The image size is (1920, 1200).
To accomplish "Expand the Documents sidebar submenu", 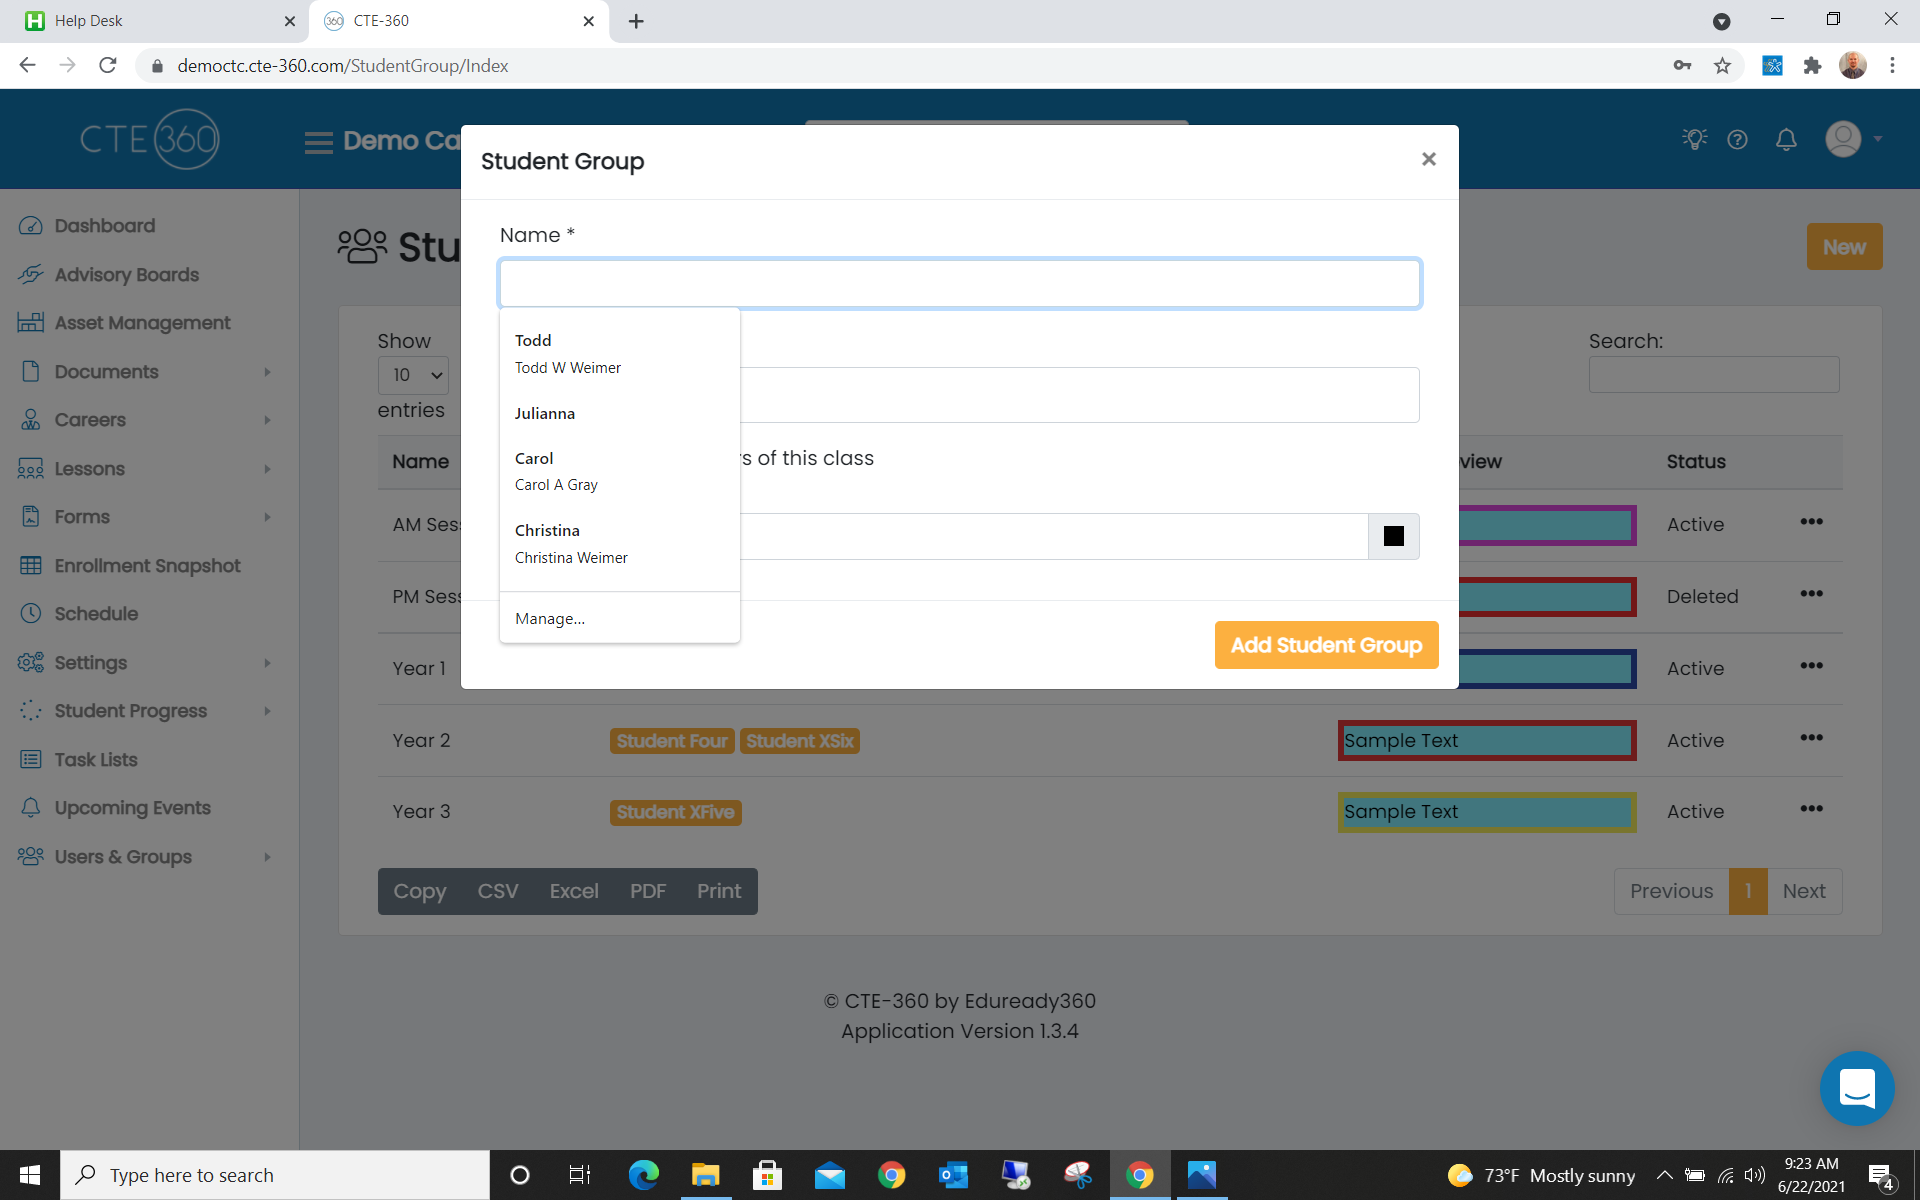I will tap(267, 372).
